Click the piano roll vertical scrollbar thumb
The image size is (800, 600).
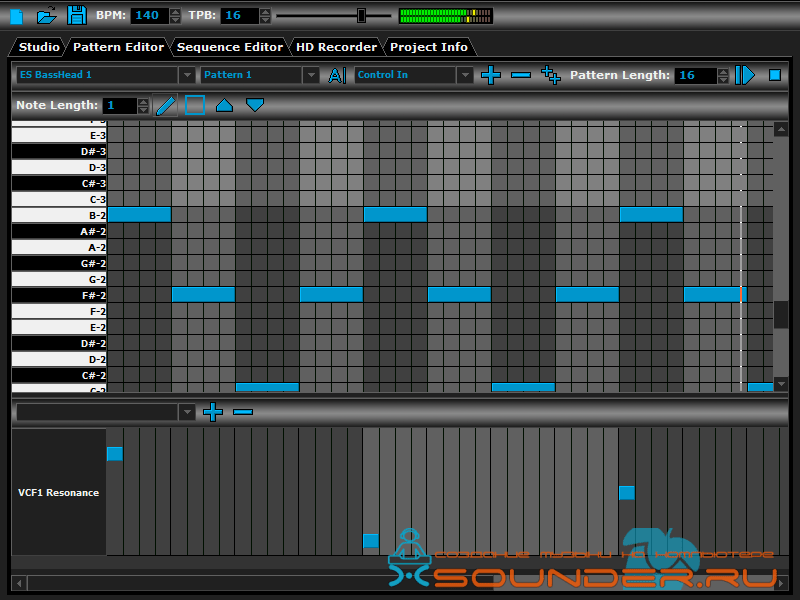coord(781,315)
